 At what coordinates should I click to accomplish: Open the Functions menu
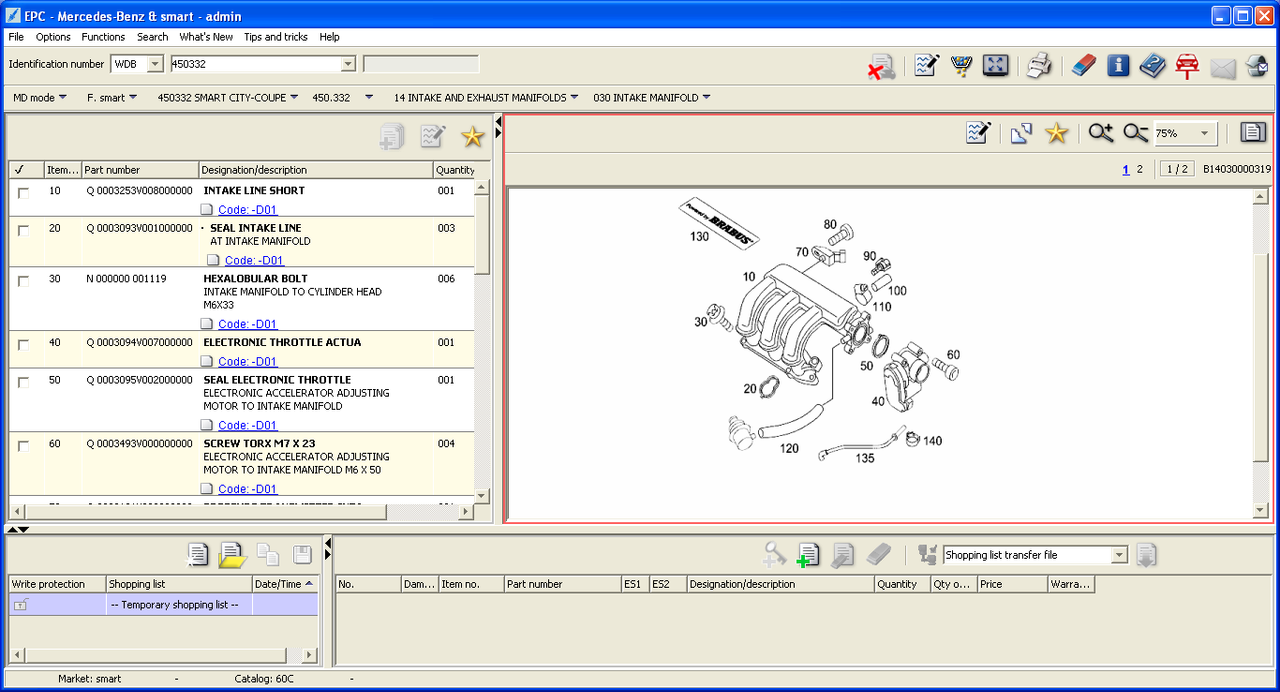tap(103, 37)
